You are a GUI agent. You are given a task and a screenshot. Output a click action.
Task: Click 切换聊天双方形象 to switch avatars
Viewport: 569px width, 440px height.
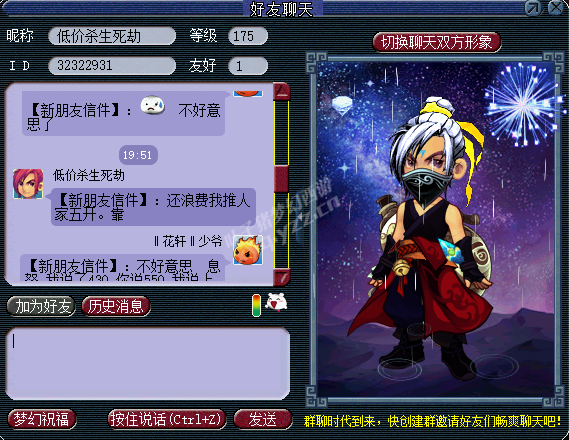coord(437,42)
